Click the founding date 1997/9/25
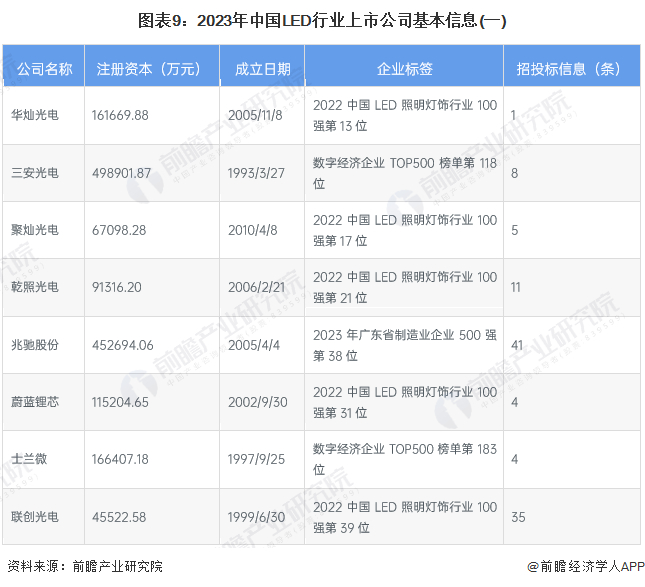 click(256, 459)
